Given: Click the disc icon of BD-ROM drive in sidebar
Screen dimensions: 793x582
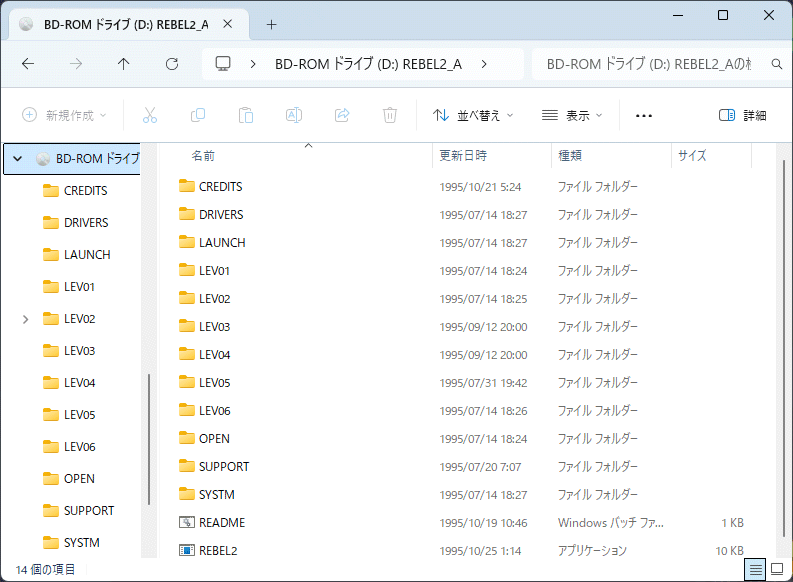Looking at the screenshot, I should coord(43,159).
